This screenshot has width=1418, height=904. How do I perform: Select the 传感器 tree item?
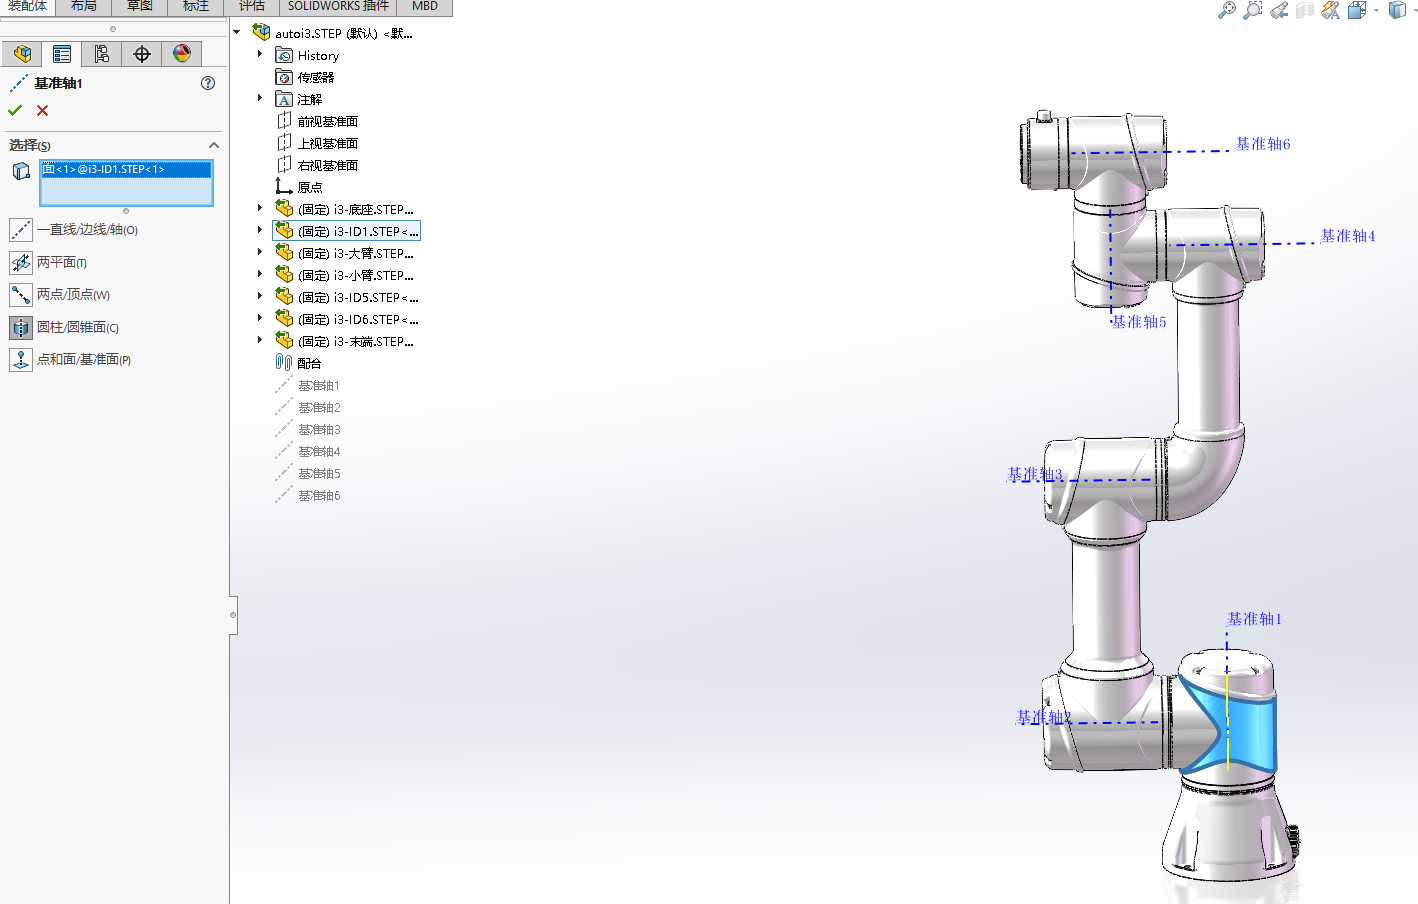(x=305, y=77)
